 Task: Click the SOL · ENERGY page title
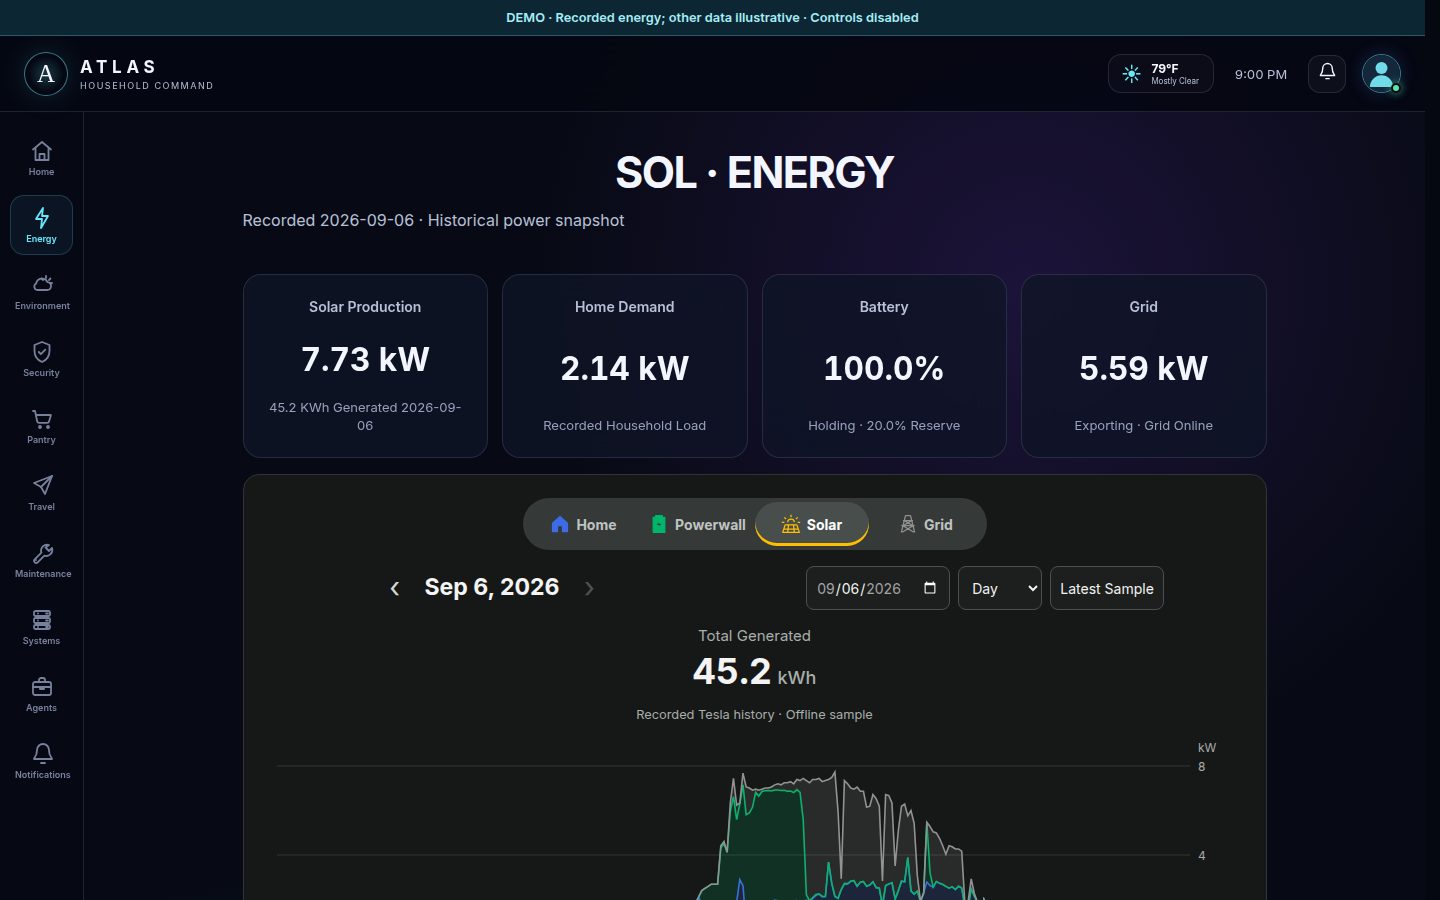755,172
